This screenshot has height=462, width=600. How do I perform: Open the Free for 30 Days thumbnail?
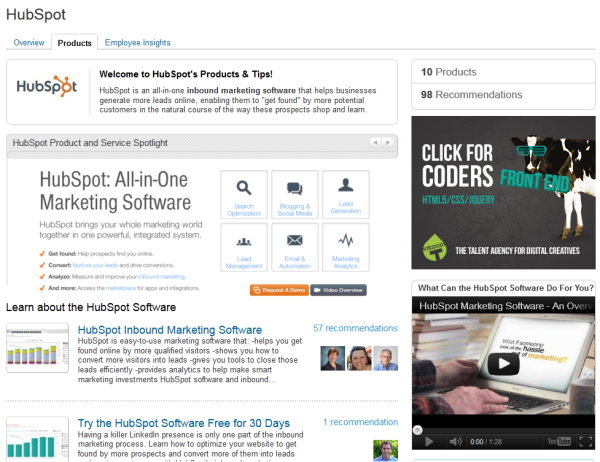point(38,439)
